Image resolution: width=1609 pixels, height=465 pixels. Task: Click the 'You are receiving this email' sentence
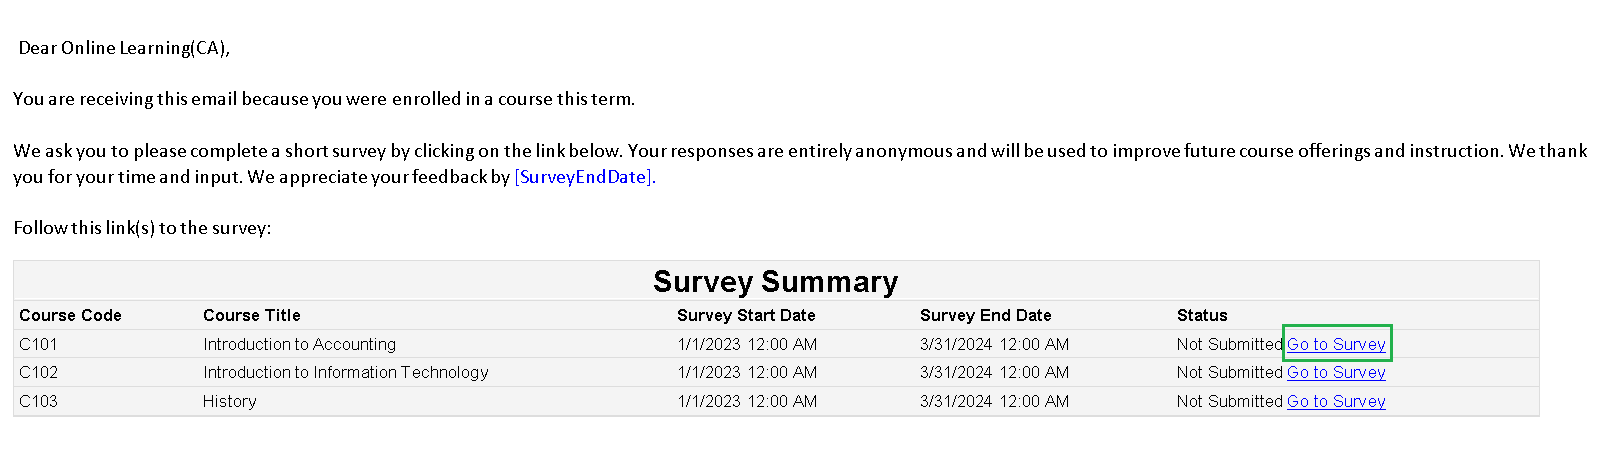(324, 99)
